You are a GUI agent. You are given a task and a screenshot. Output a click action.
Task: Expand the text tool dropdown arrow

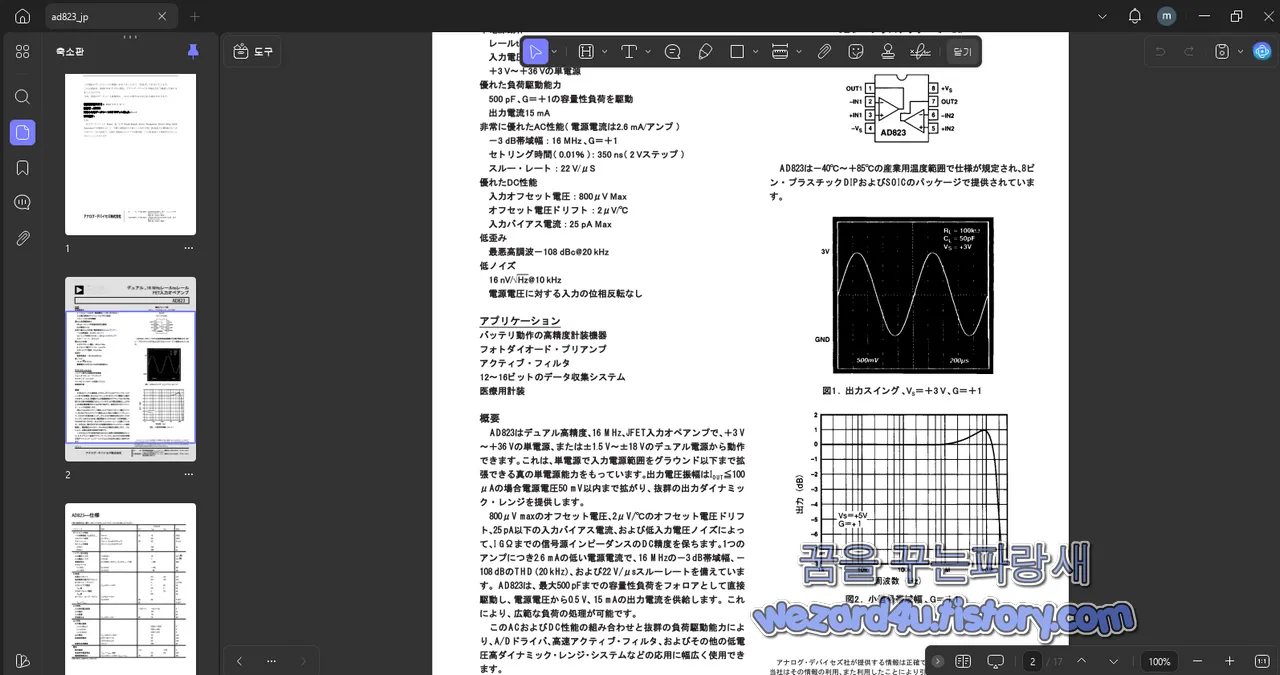(x=648, y=51)
